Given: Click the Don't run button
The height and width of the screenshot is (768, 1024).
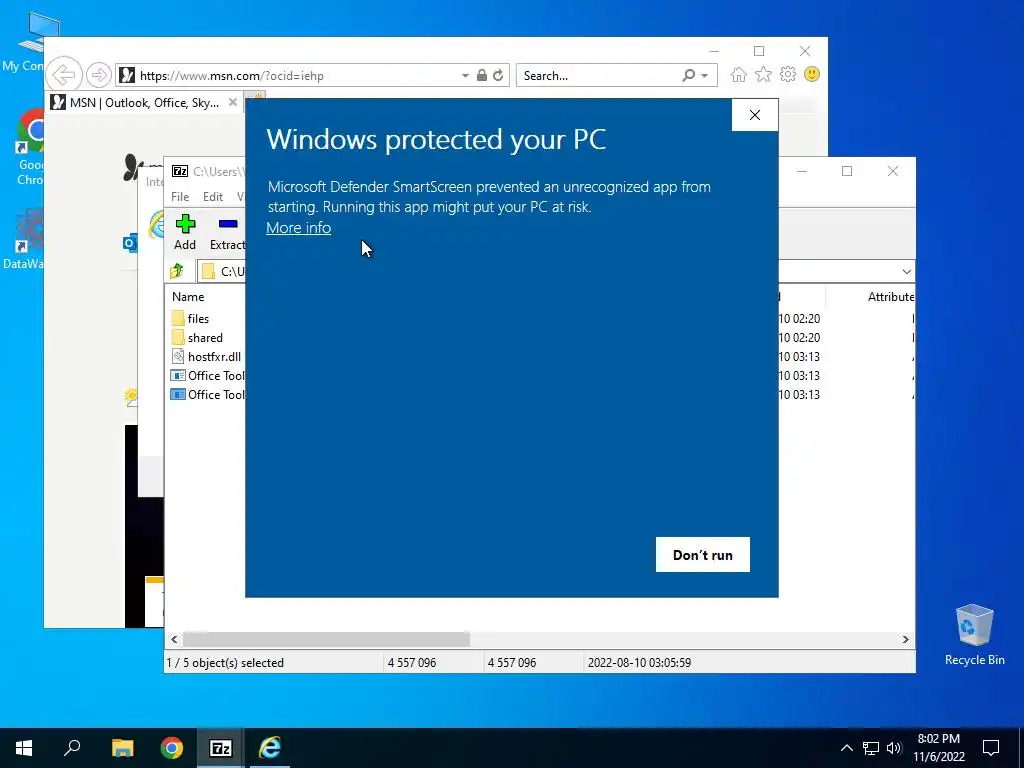Looking at the screenshot, I should tap(703, 554).
